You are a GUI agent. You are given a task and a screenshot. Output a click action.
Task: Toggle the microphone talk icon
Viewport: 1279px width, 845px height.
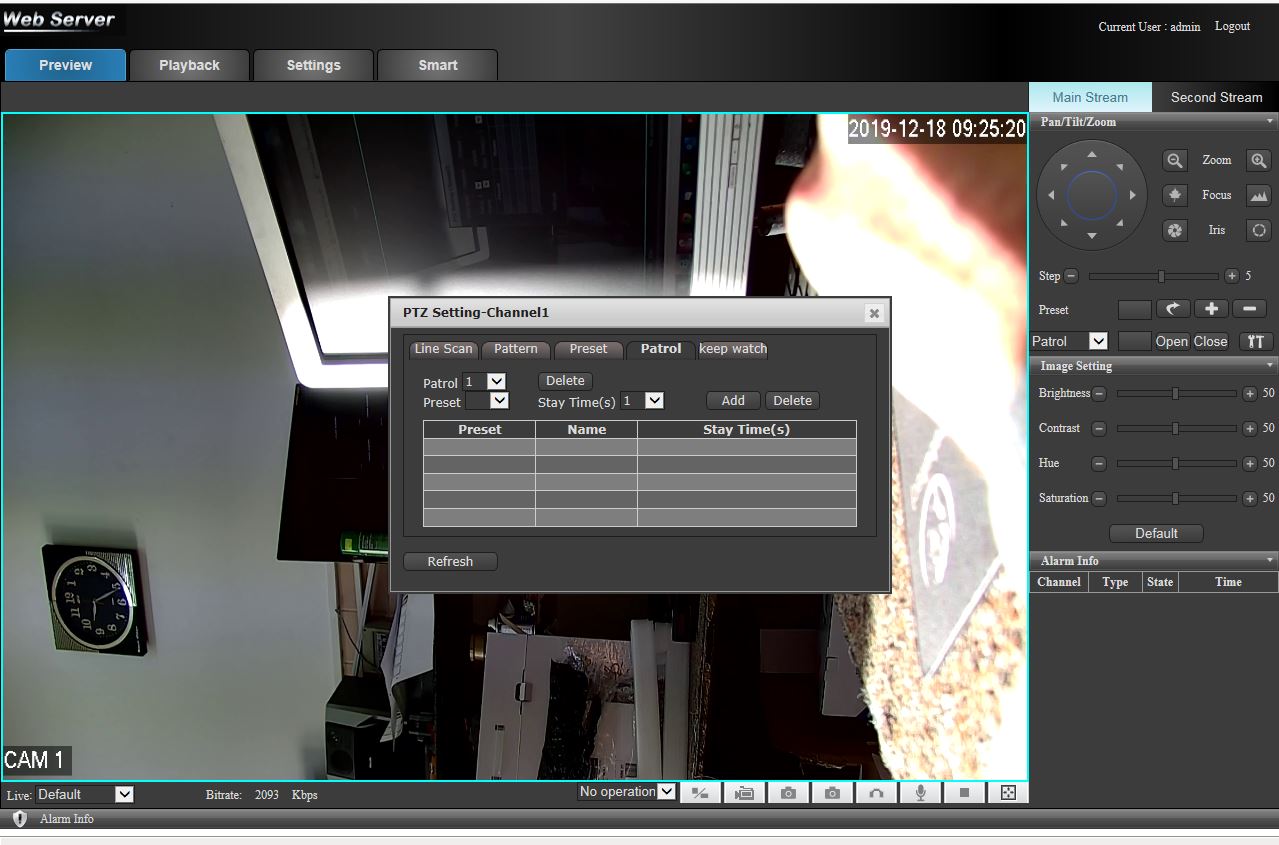click(x=920, y=793)
